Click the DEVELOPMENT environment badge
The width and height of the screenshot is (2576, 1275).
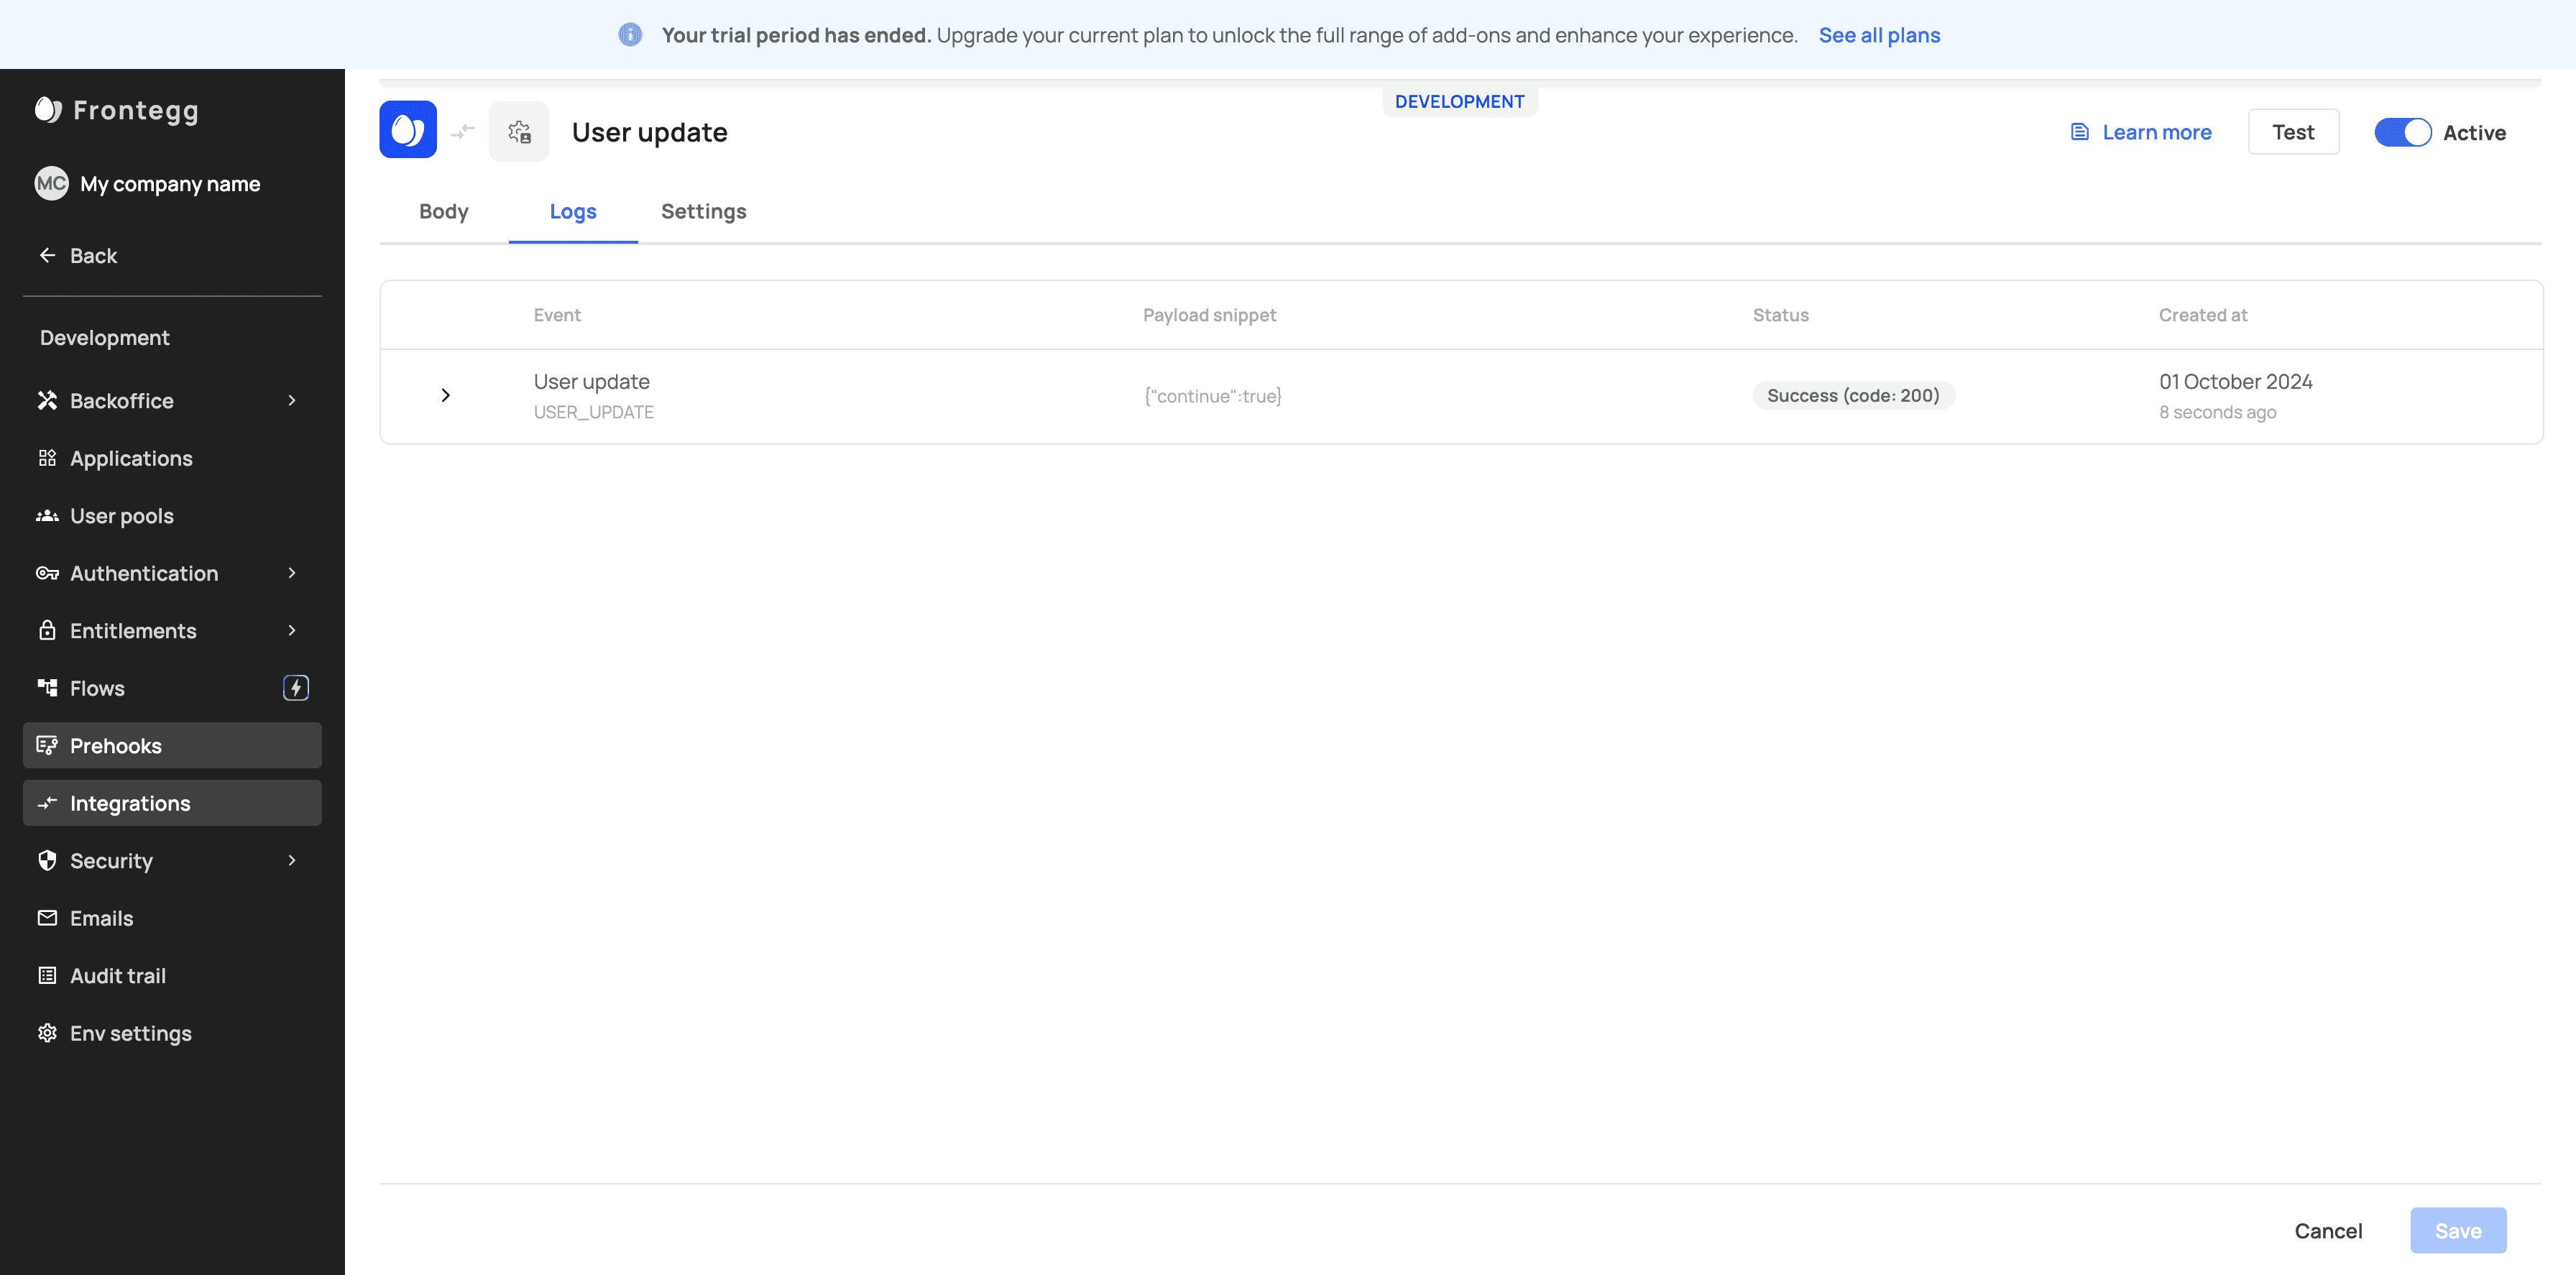point(1459,102)
